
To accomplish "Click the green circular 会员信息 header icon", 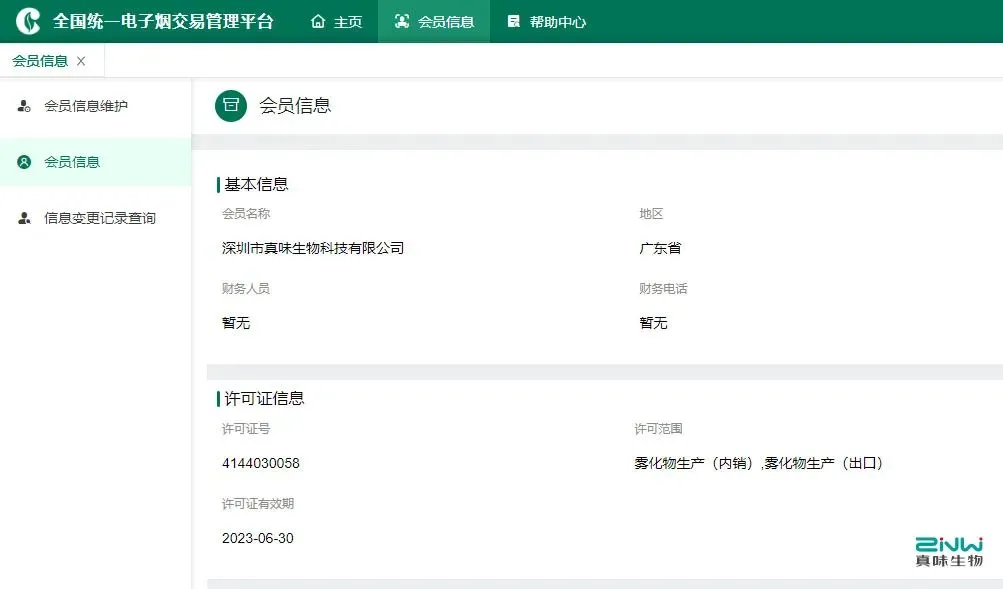I will tap(230, 105).
